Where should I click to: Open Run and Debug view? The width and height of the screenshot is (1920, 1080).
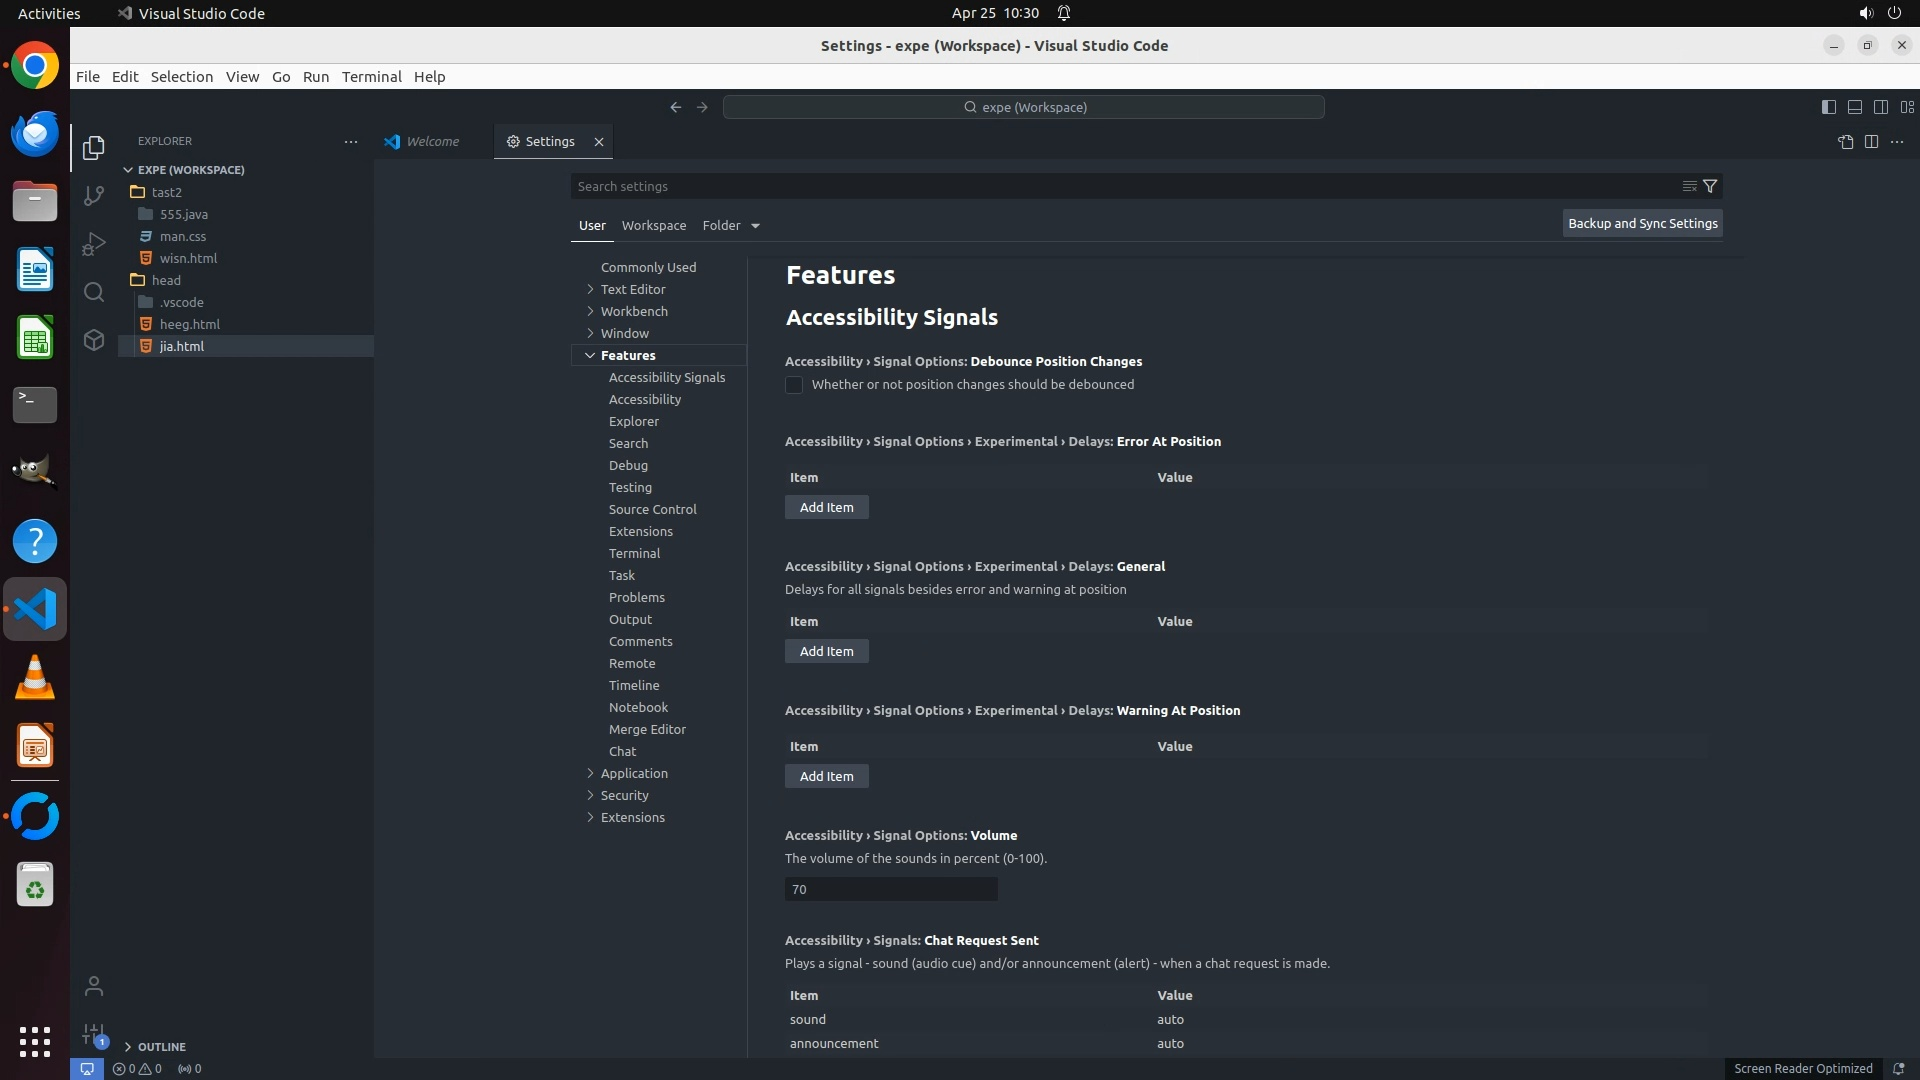point(94,244)
